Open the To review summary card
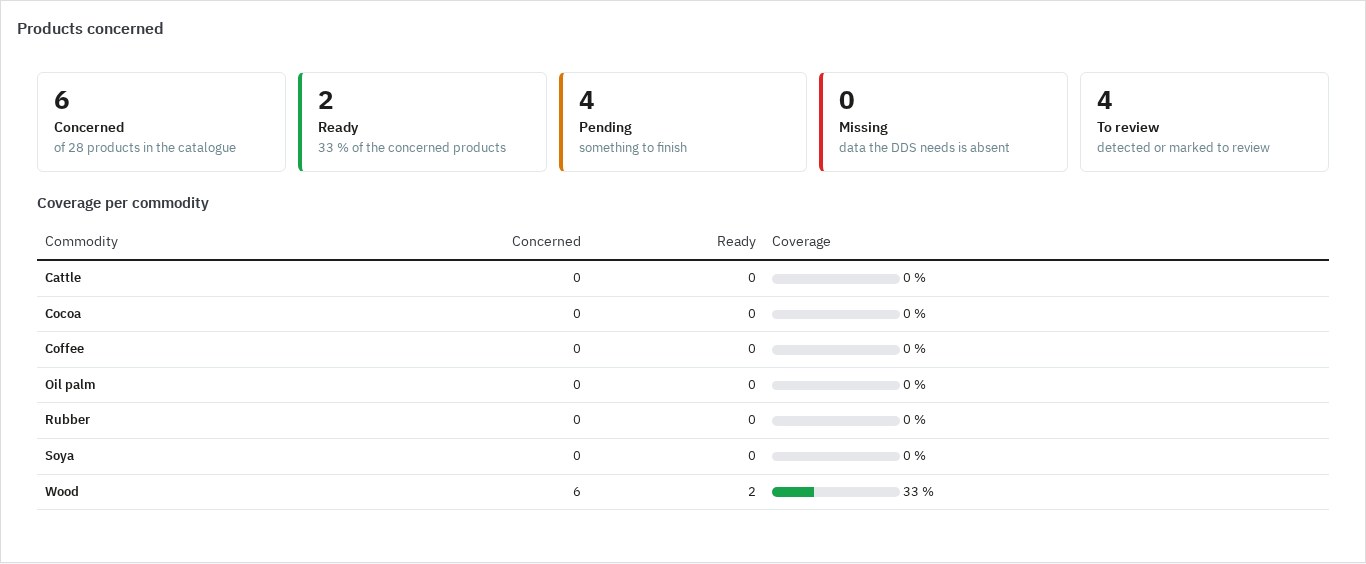The image size is (1366, 564). point(1204,122)
